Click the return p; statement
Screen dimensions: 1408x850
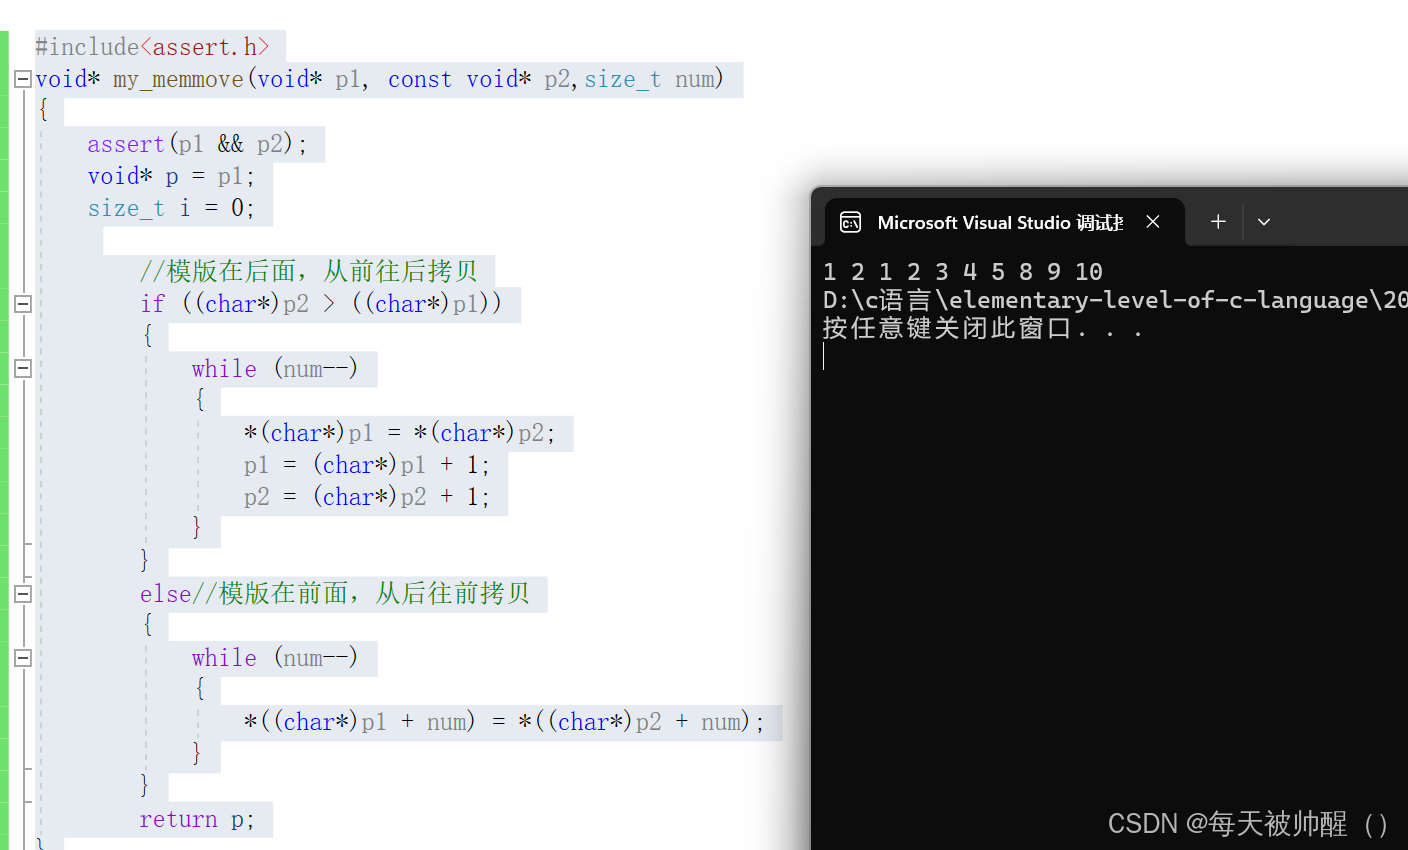point(197,820)
